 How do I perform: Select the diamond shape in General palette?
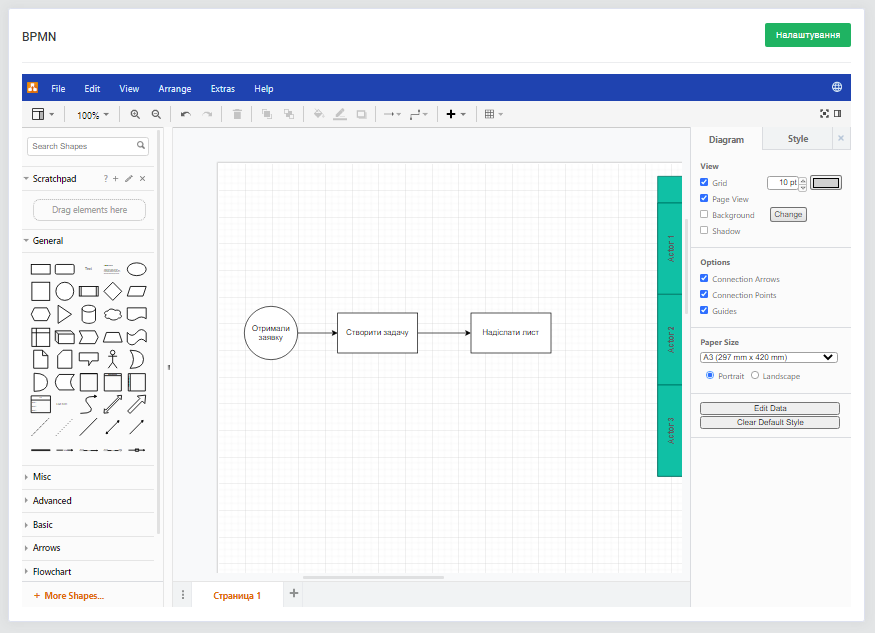[x=113, y=291]
